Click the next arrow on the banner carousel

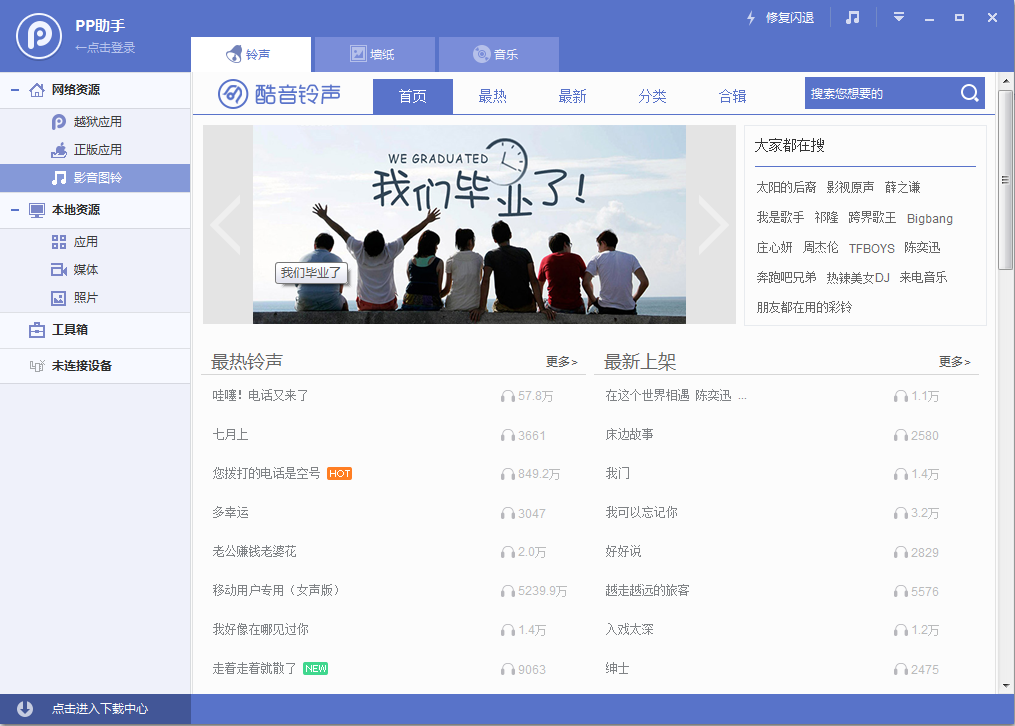click(715, 225)
